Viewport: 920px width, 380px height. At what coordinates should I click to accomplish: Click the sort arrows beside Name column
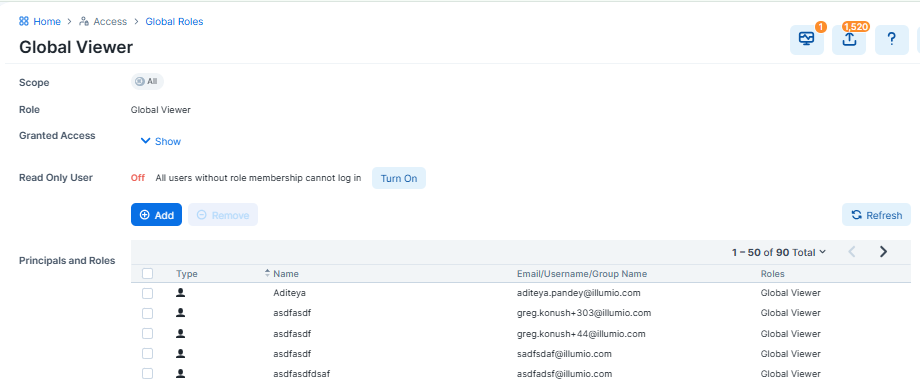coord(268,273)
